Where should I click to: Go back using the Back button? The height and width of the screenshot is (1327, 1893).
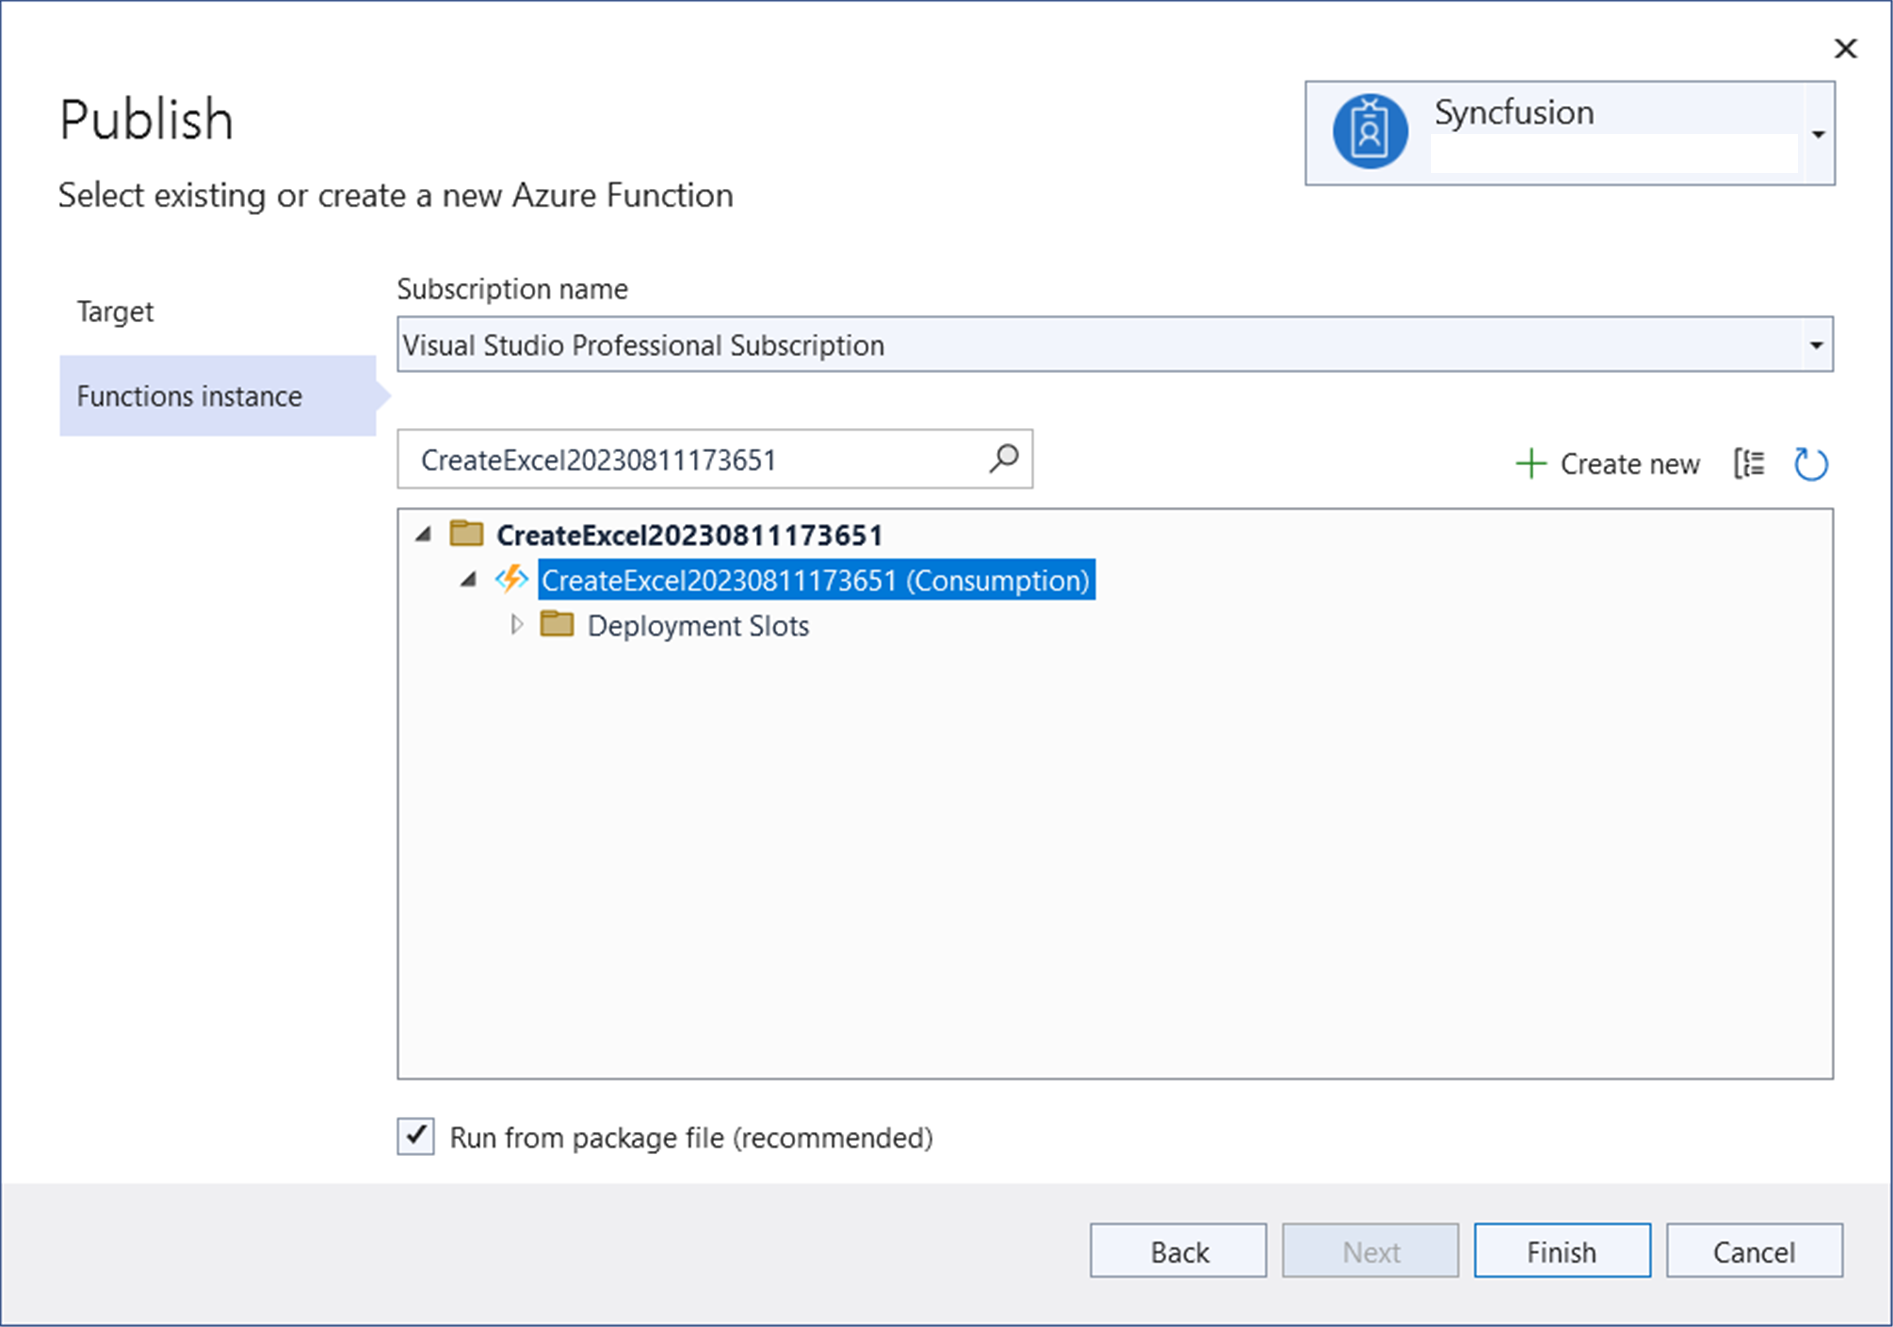[1178, 1251]
